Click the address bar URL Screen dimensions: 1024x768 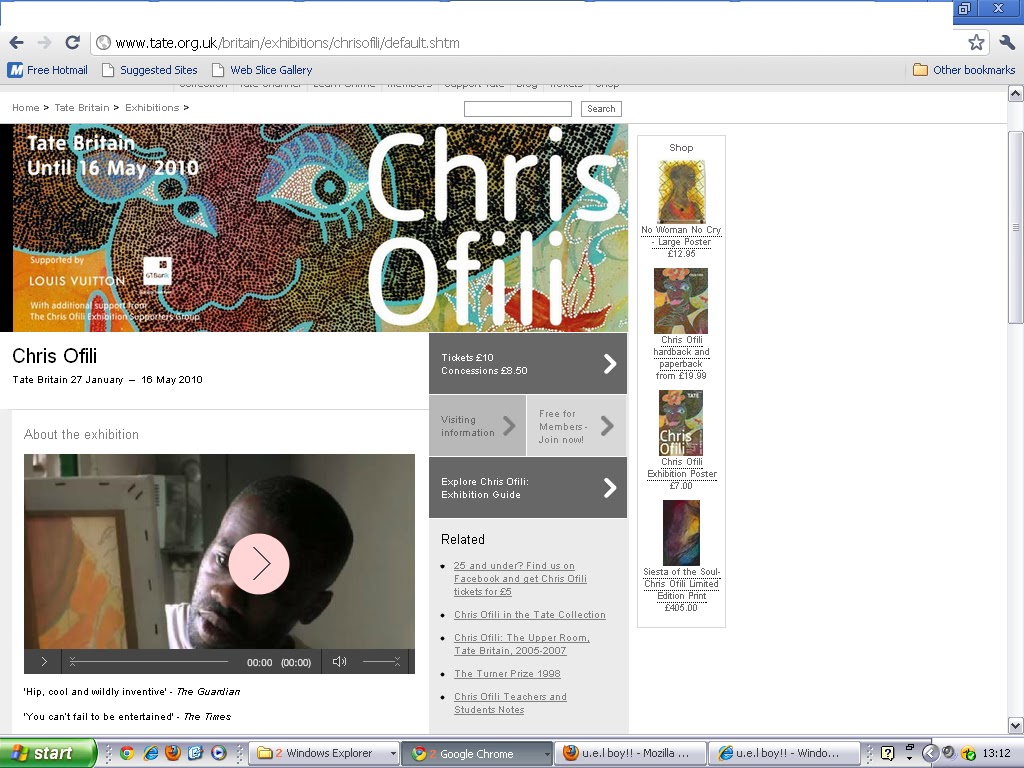[x=287, y=43]
